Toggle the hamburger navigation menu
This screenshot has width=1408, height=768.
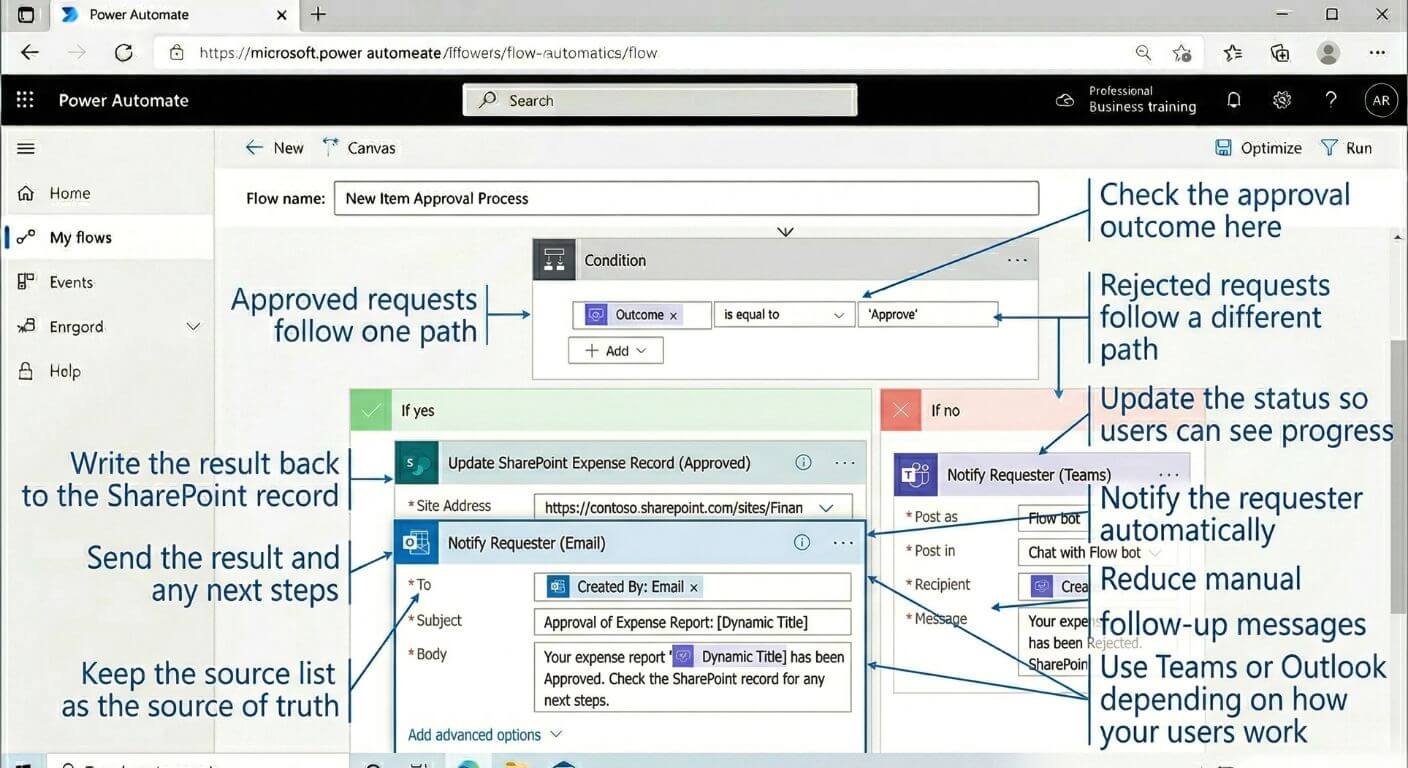(x=26, y=148)
